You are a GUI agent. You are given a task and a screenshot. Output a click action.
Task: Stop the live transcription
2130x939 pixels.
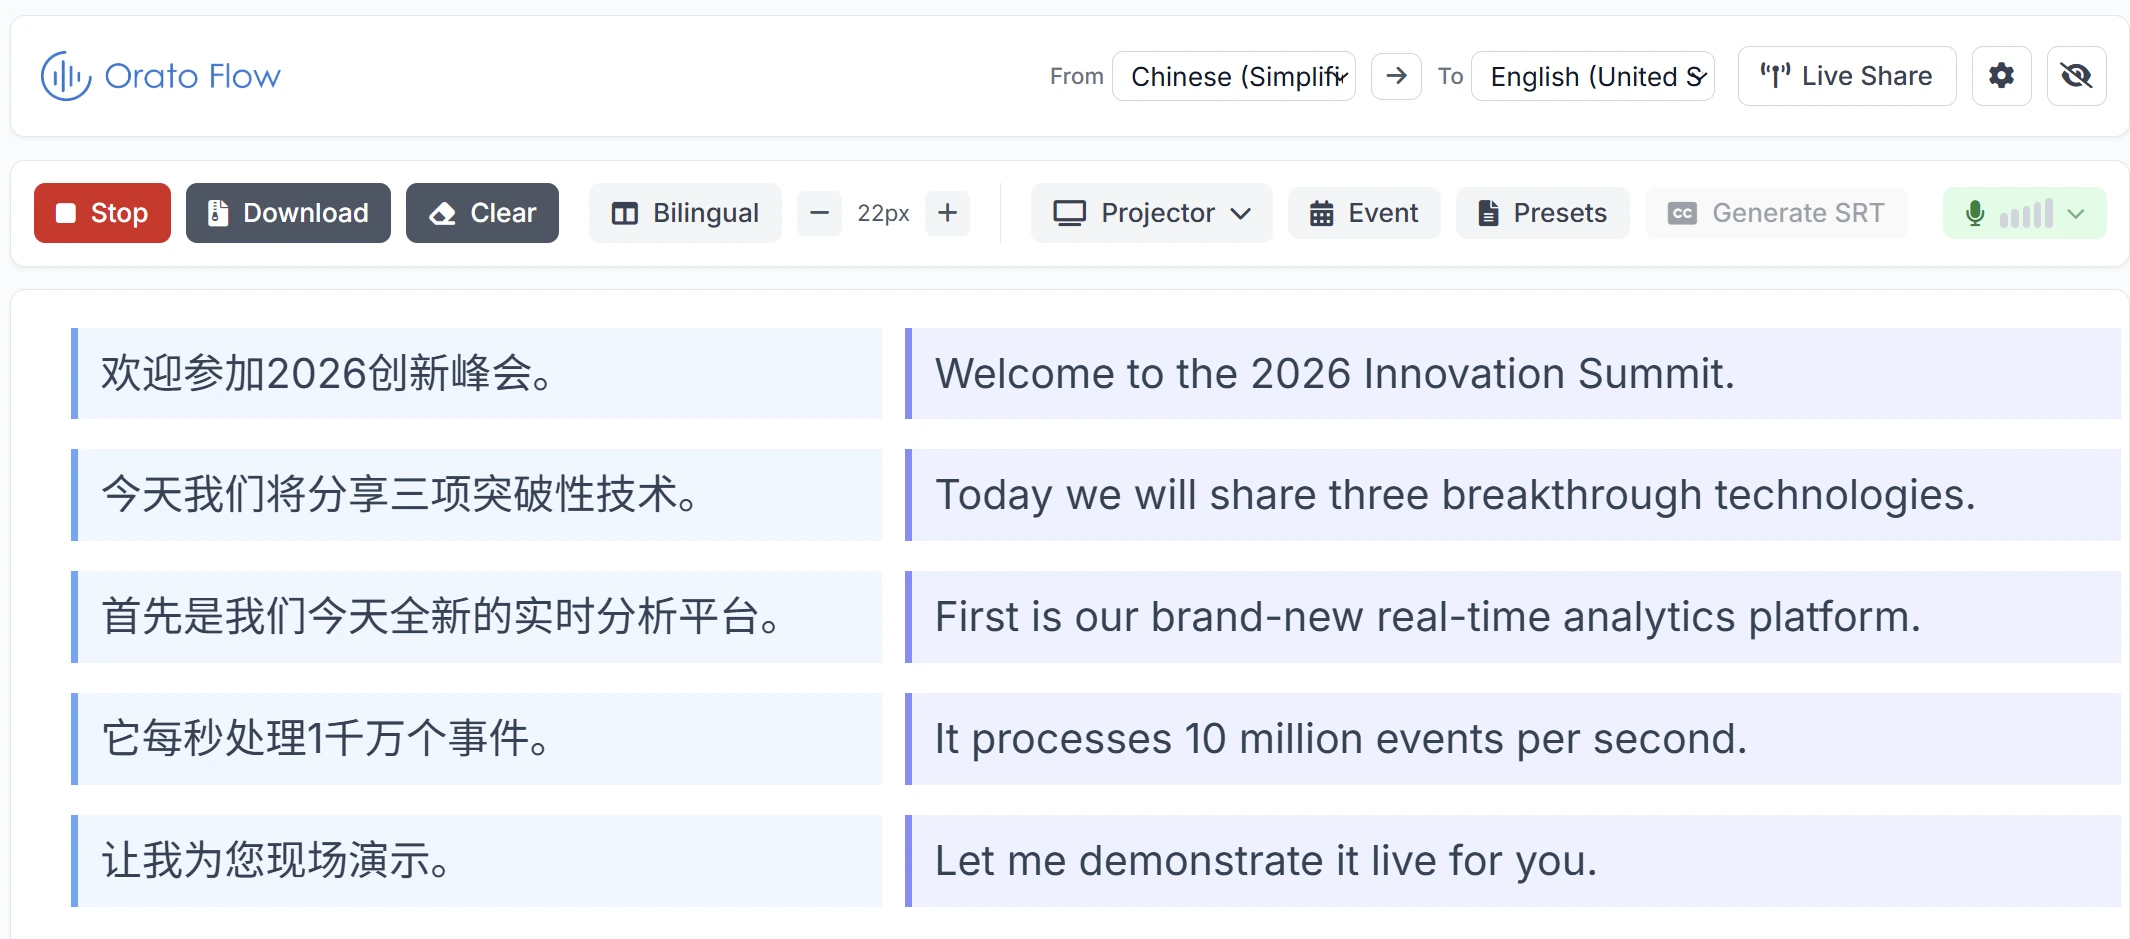102,213
